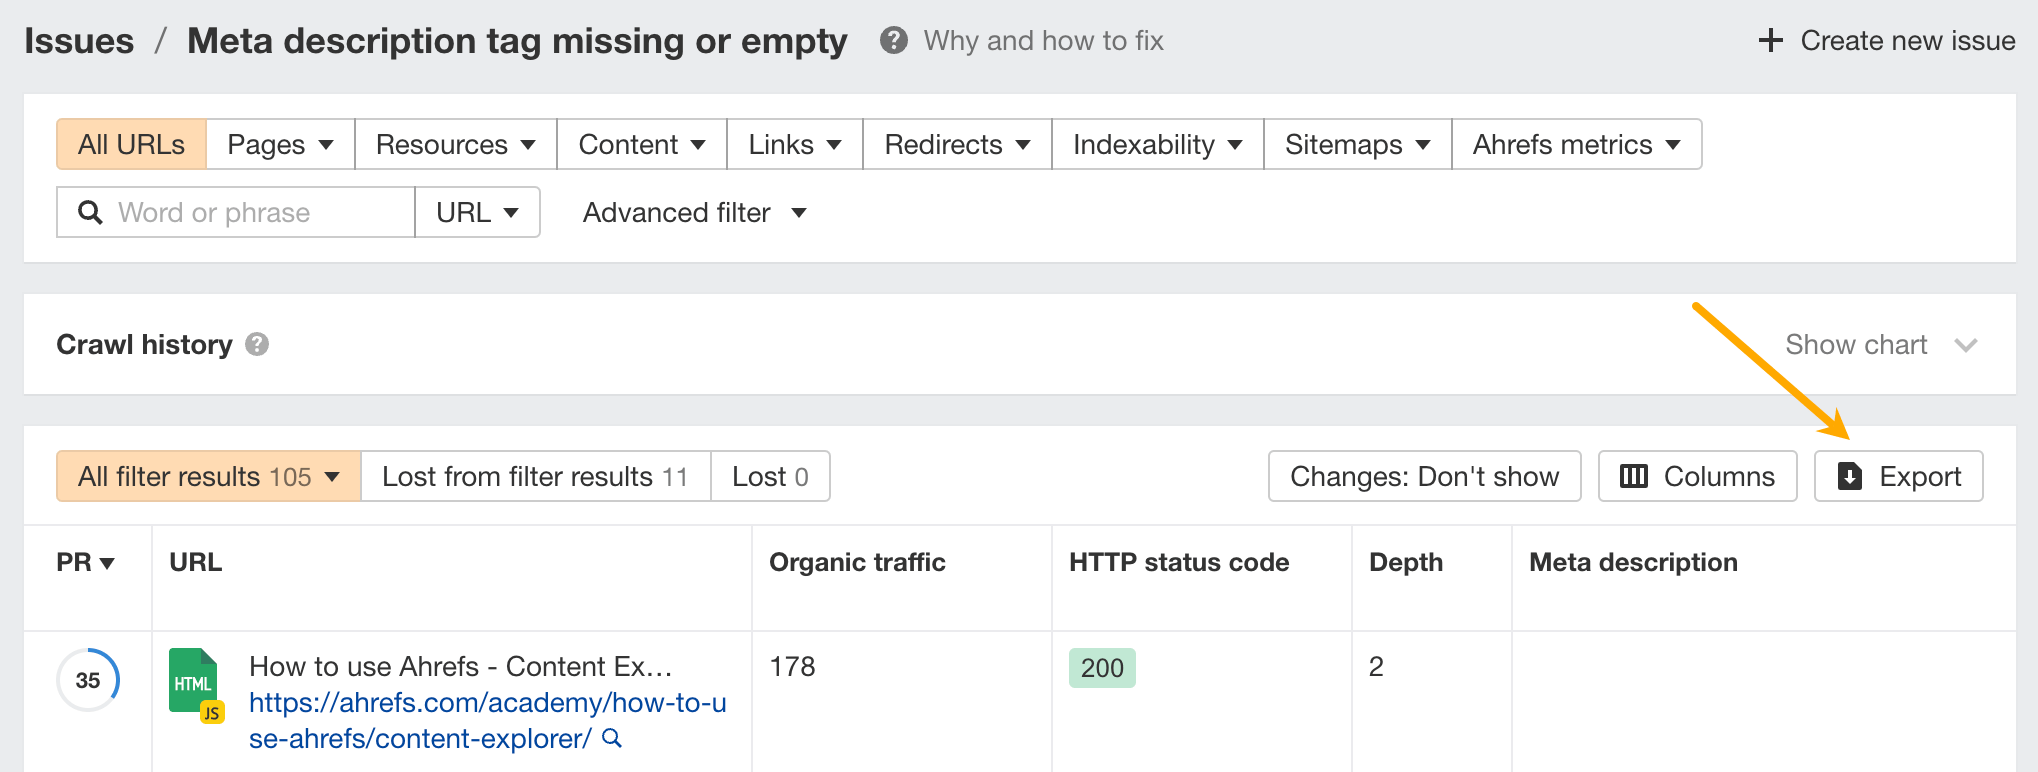Click the depth value 2 in the first row
Screen dimensions: 2038x772
pos(1376,667)
